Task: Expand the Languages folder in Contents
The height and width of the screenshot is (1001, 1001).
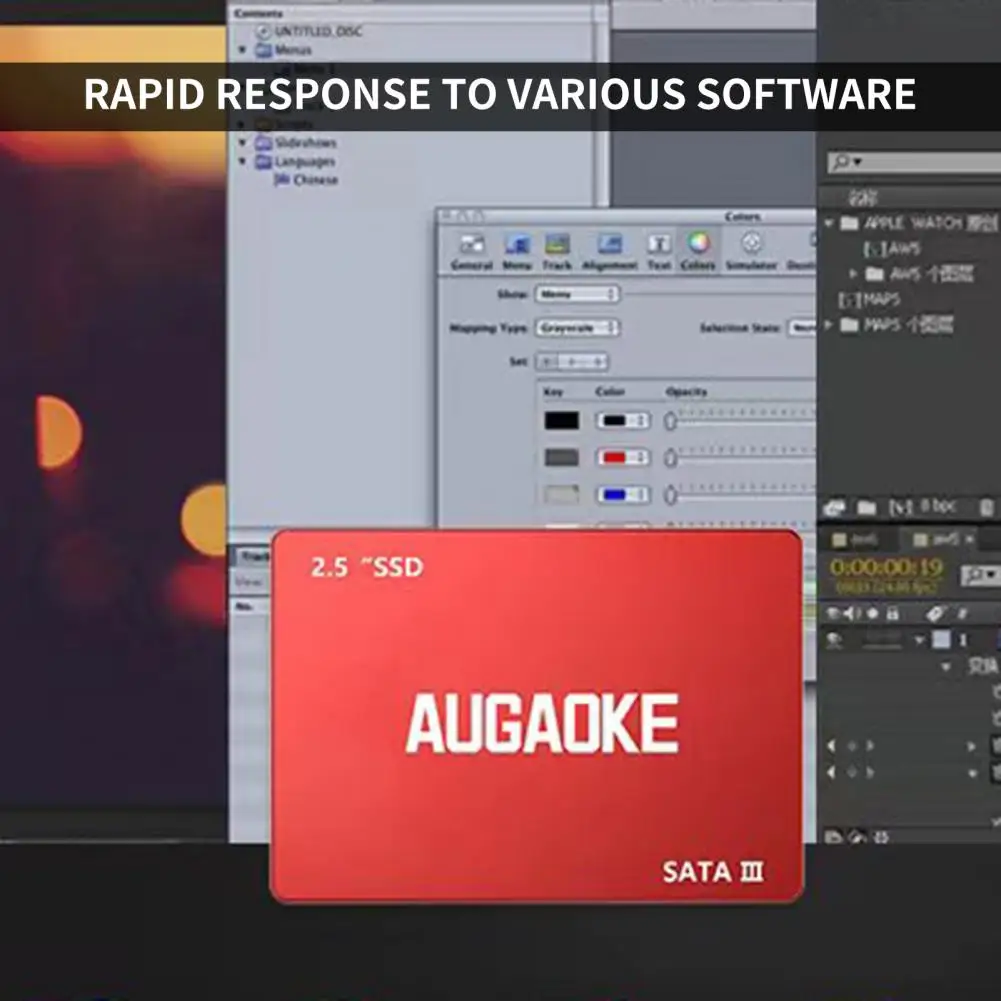Action: tap(243, 161)
